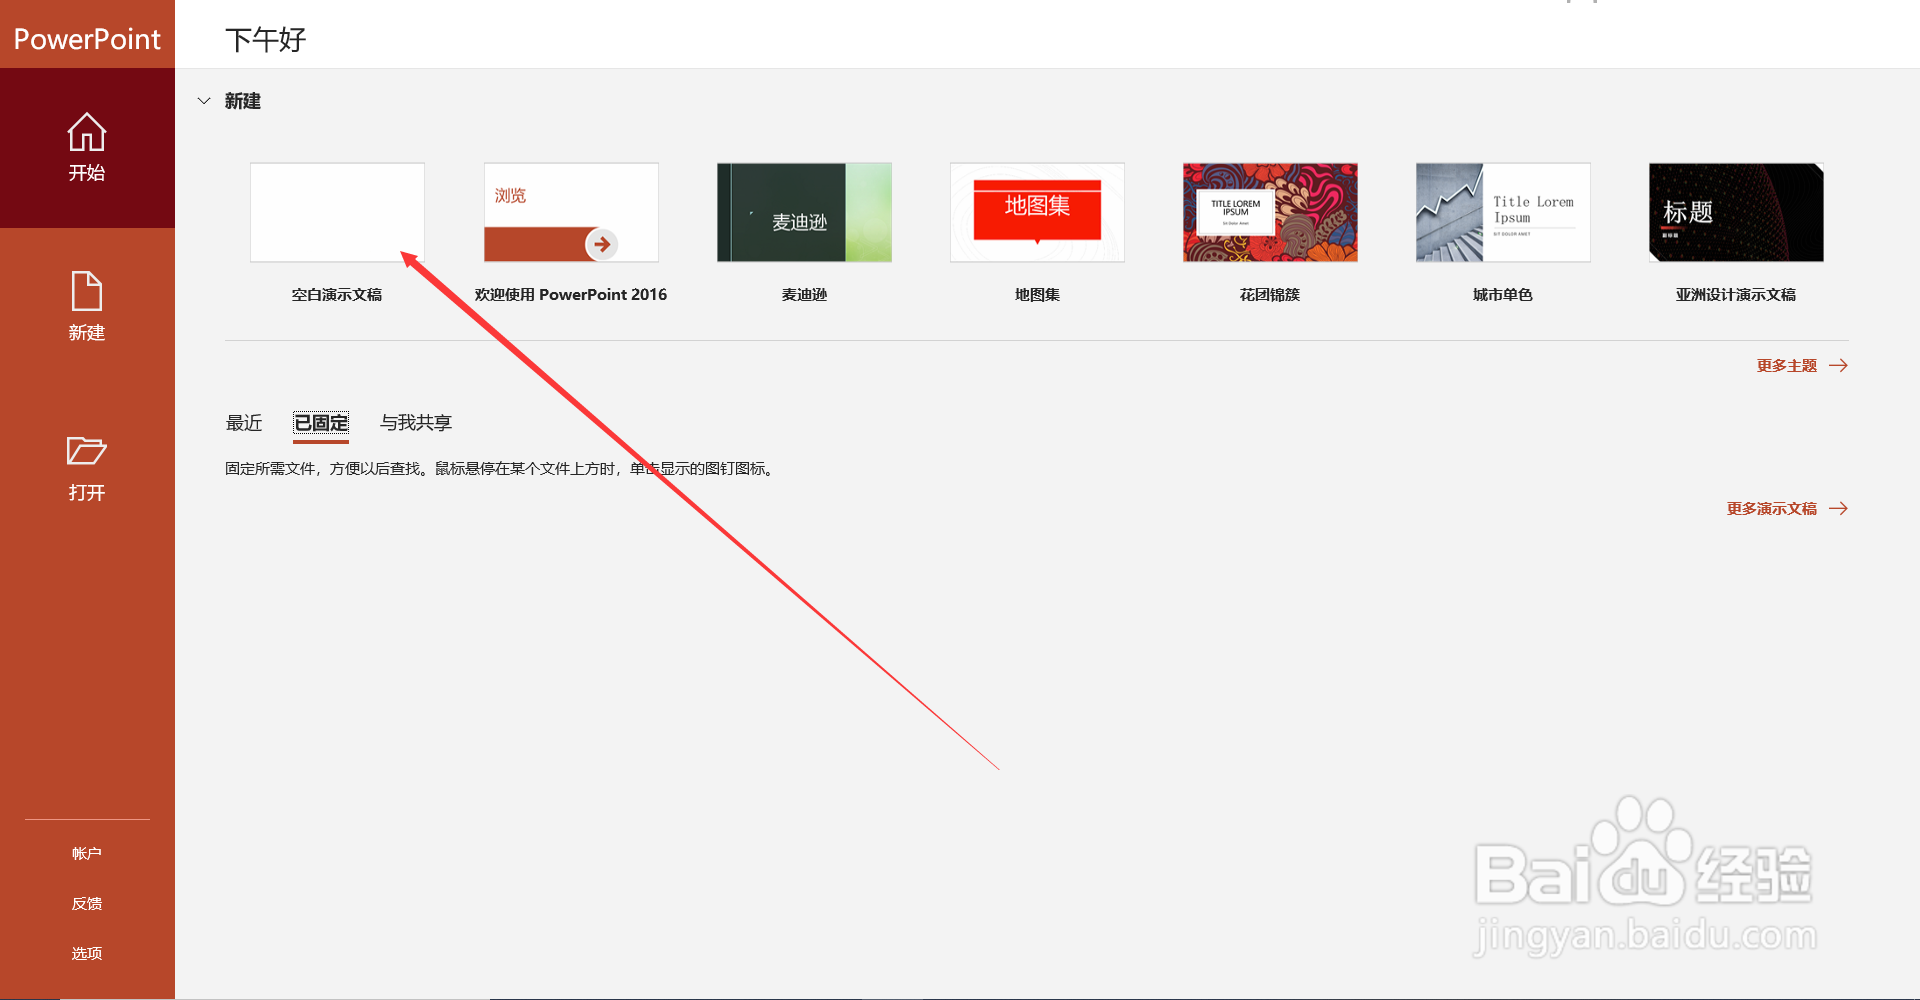Viewport: 1920px width, 1000px height.
Task: Switch to the 已固定 tab
Action: [321, 423]
